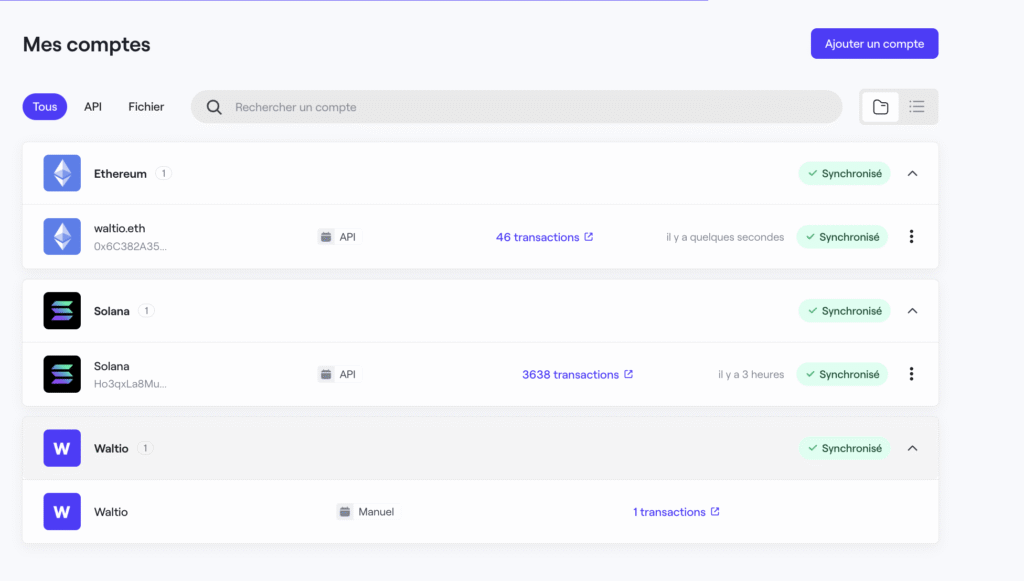
Task: Collapse the Waltio account group
Action: [x=911, y=448]
